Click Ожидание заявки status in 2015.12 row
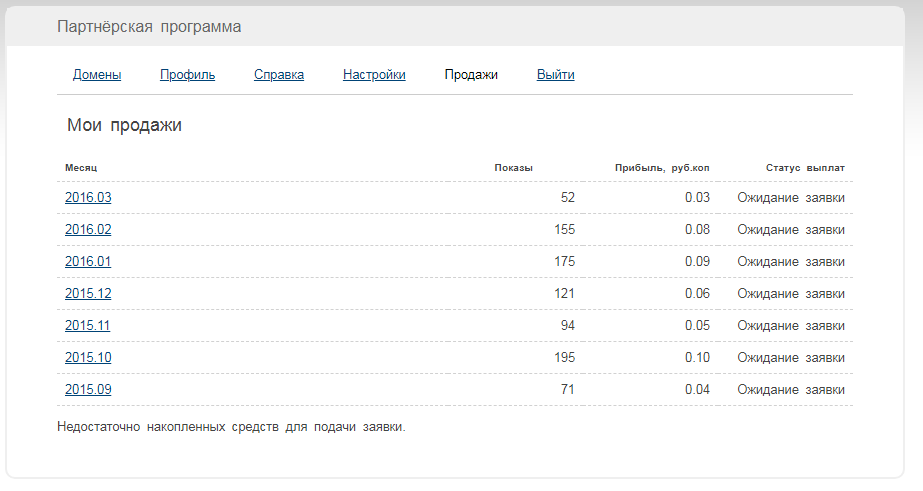Viewport: 923px width, 491px height. pyautogui.click(x=791, y=294)
